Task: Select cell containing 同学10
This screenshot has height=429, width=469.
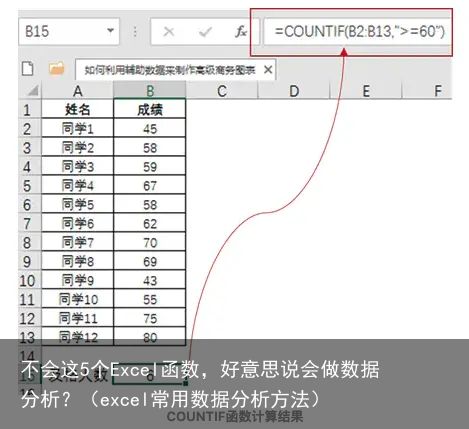Action: (x=77, y=299)
